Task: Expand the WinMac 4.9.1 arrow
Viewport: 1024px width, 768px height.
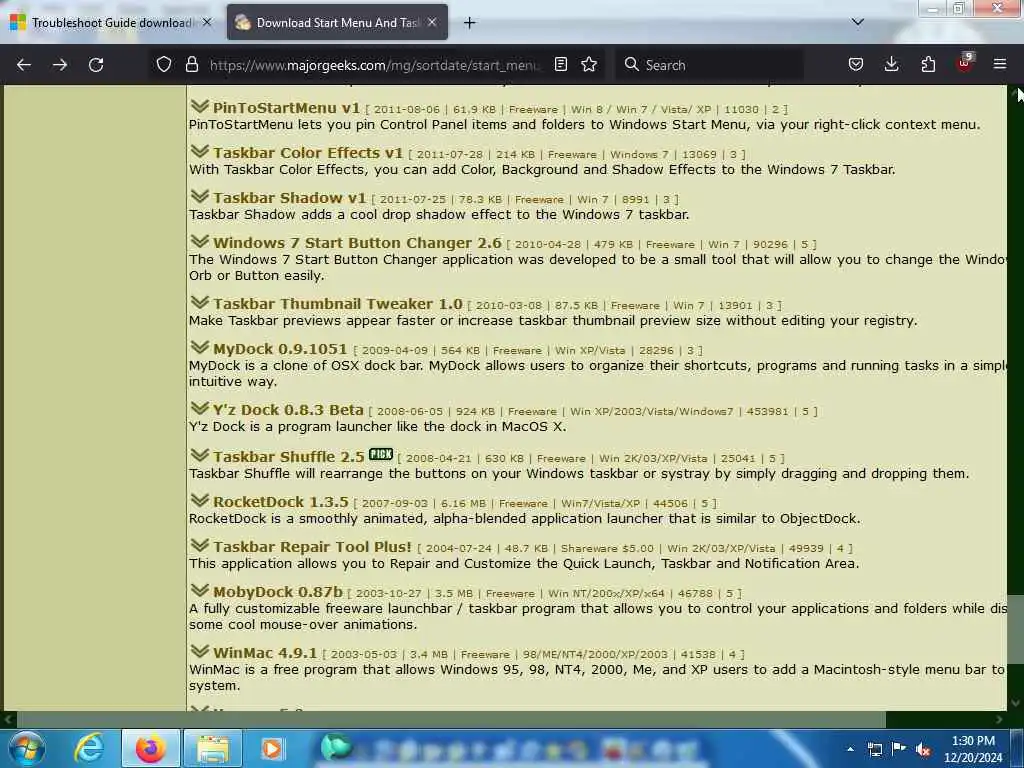Action: (x=200, y=652)
